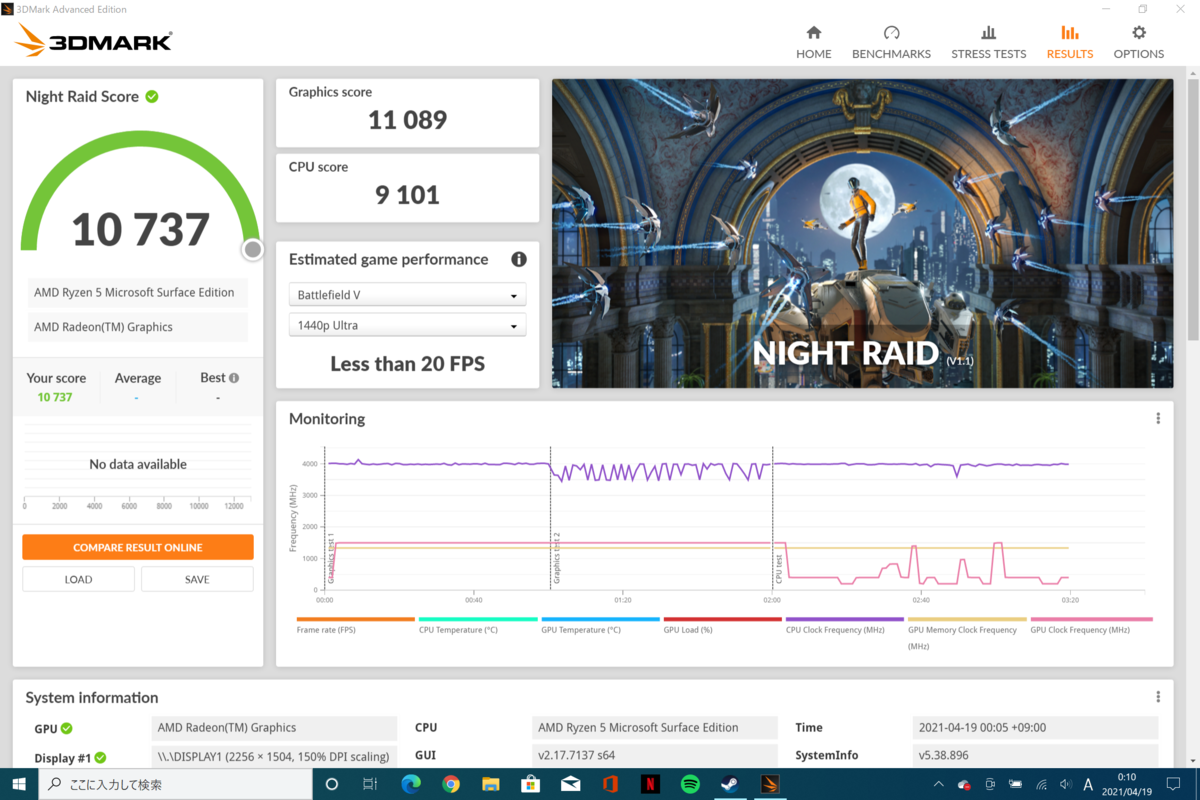Image resolution: width=1200 pixels, height=800 pixels.
Task: Open Spotify from taskbar
Action: [690, 784]
